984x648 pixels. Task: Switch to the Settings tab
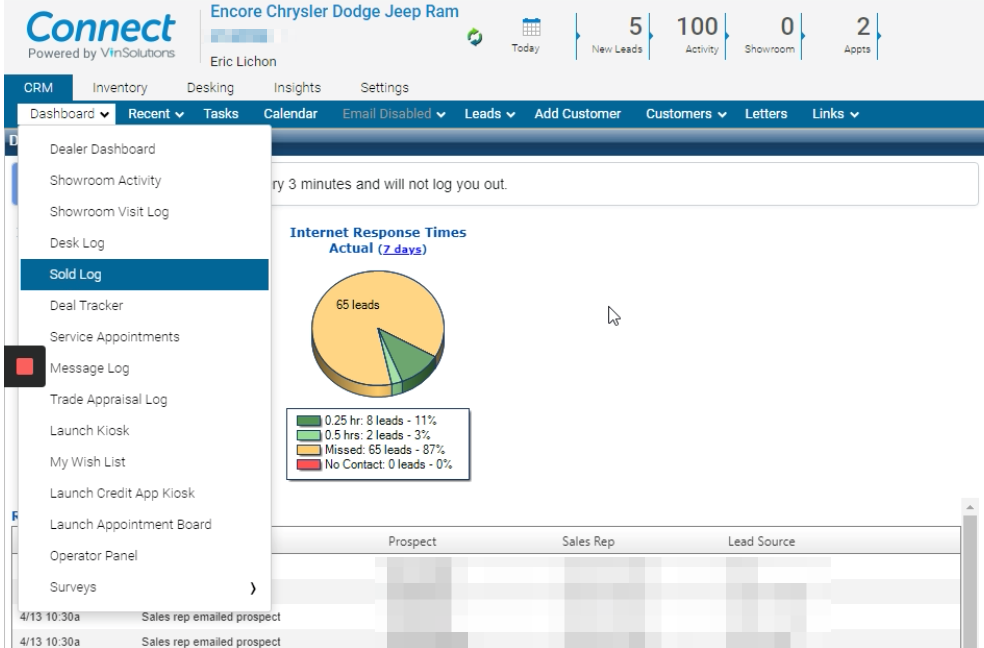[384, 88]
